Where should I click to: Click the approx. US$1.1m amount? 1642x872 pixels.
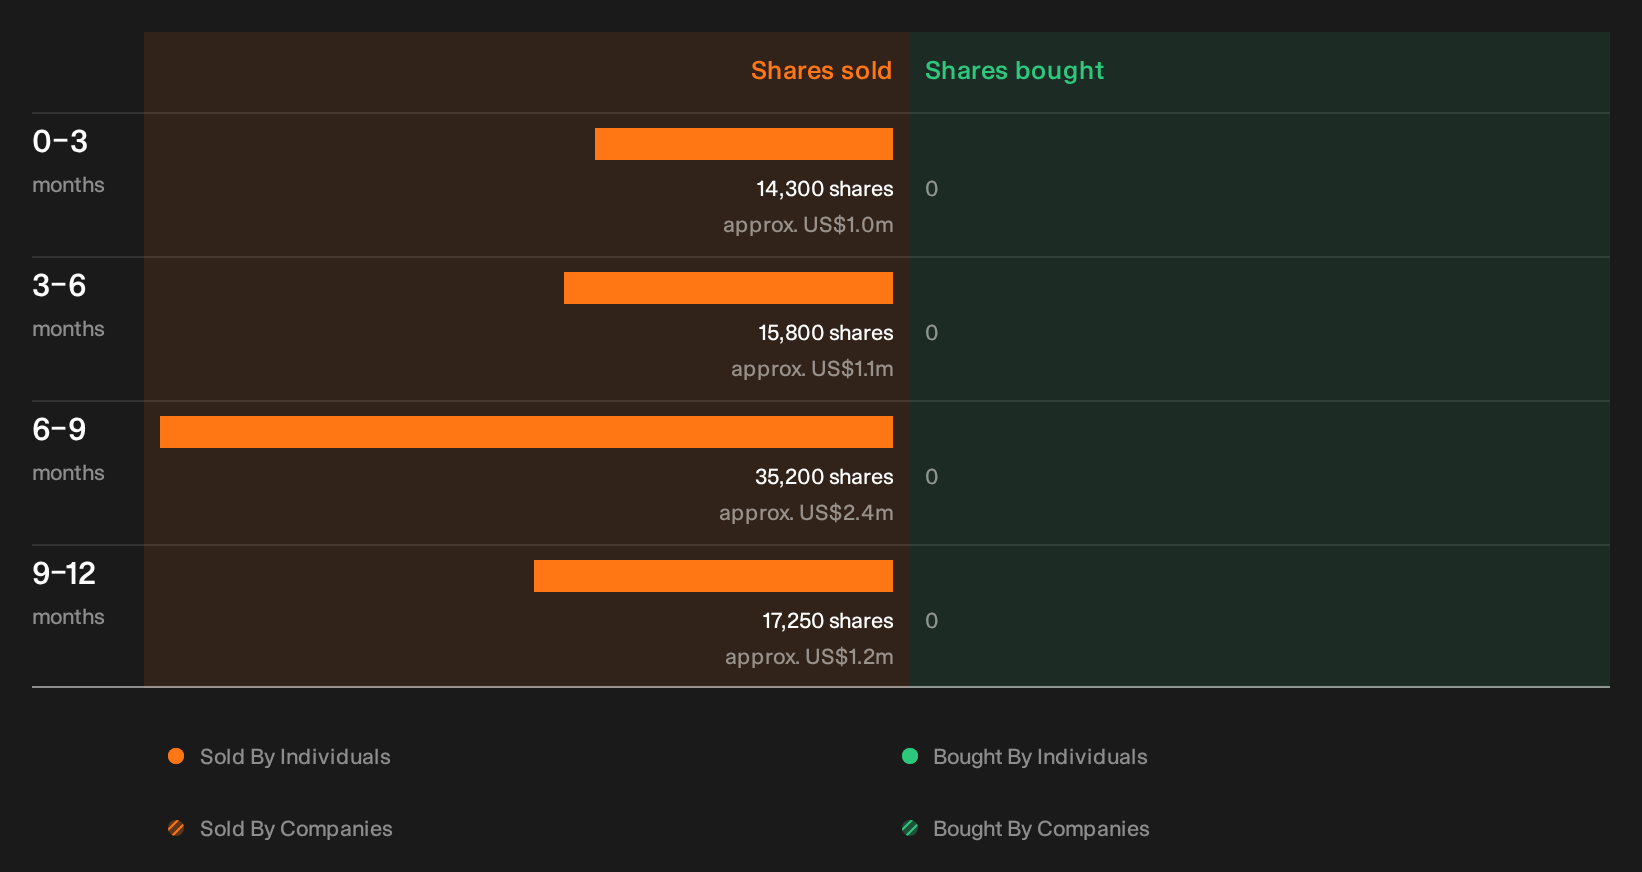[812, 369]
